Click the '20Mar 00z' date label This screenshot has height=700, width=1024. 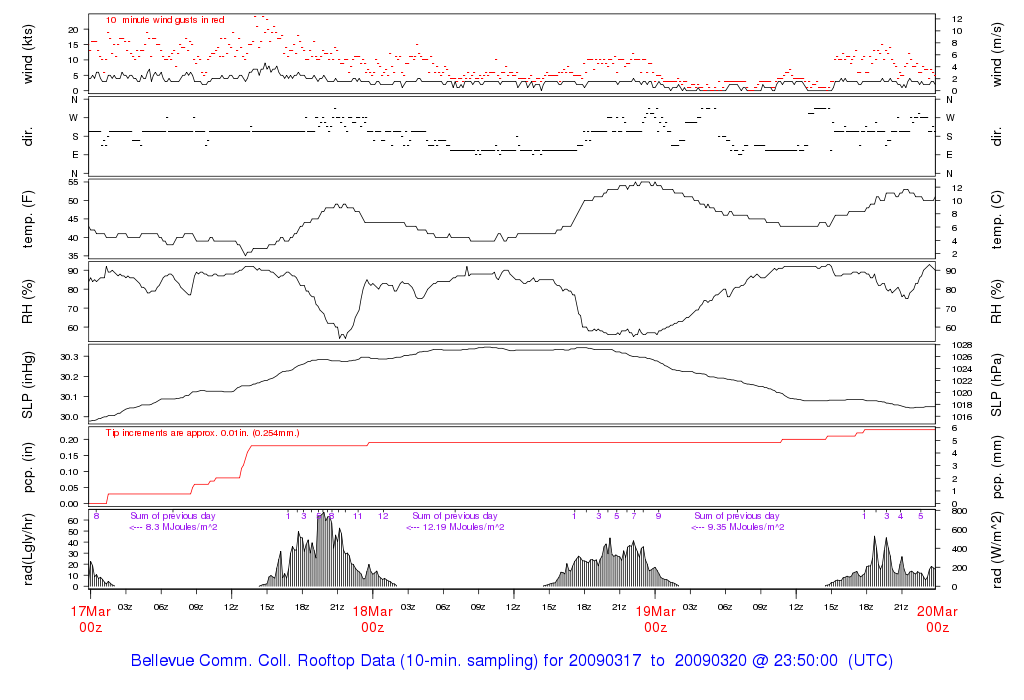[937, 619]
